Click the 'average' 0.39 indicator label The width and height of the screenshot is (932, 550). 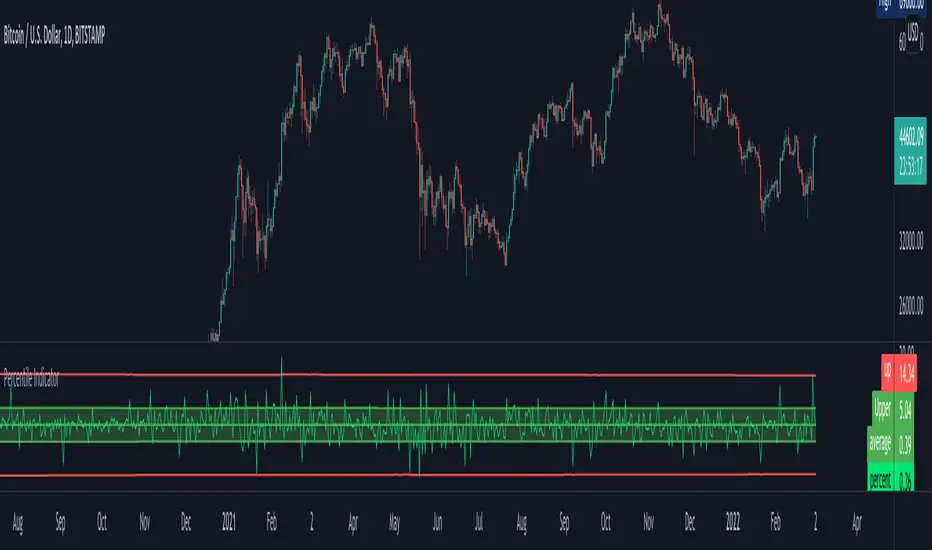[x=891, y=444]
